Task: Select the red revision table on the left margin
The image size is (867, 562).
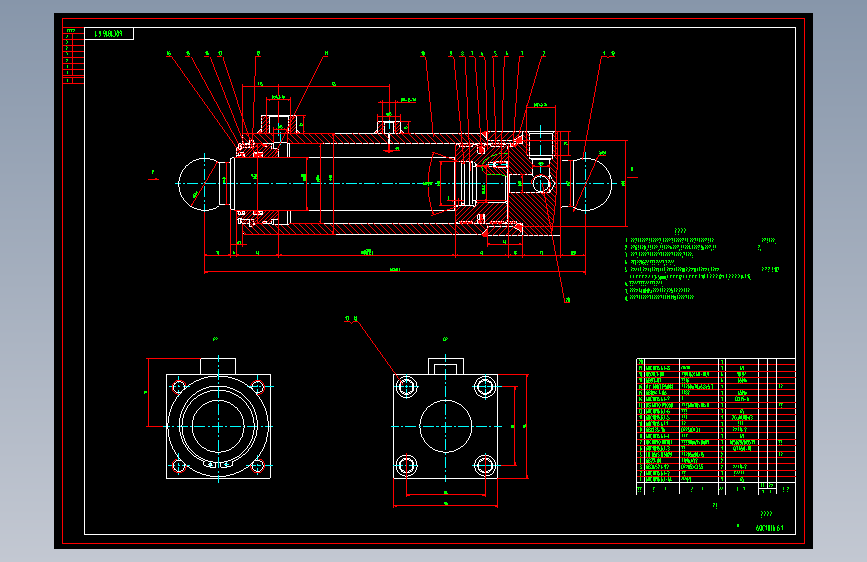Action: (74, 55)
